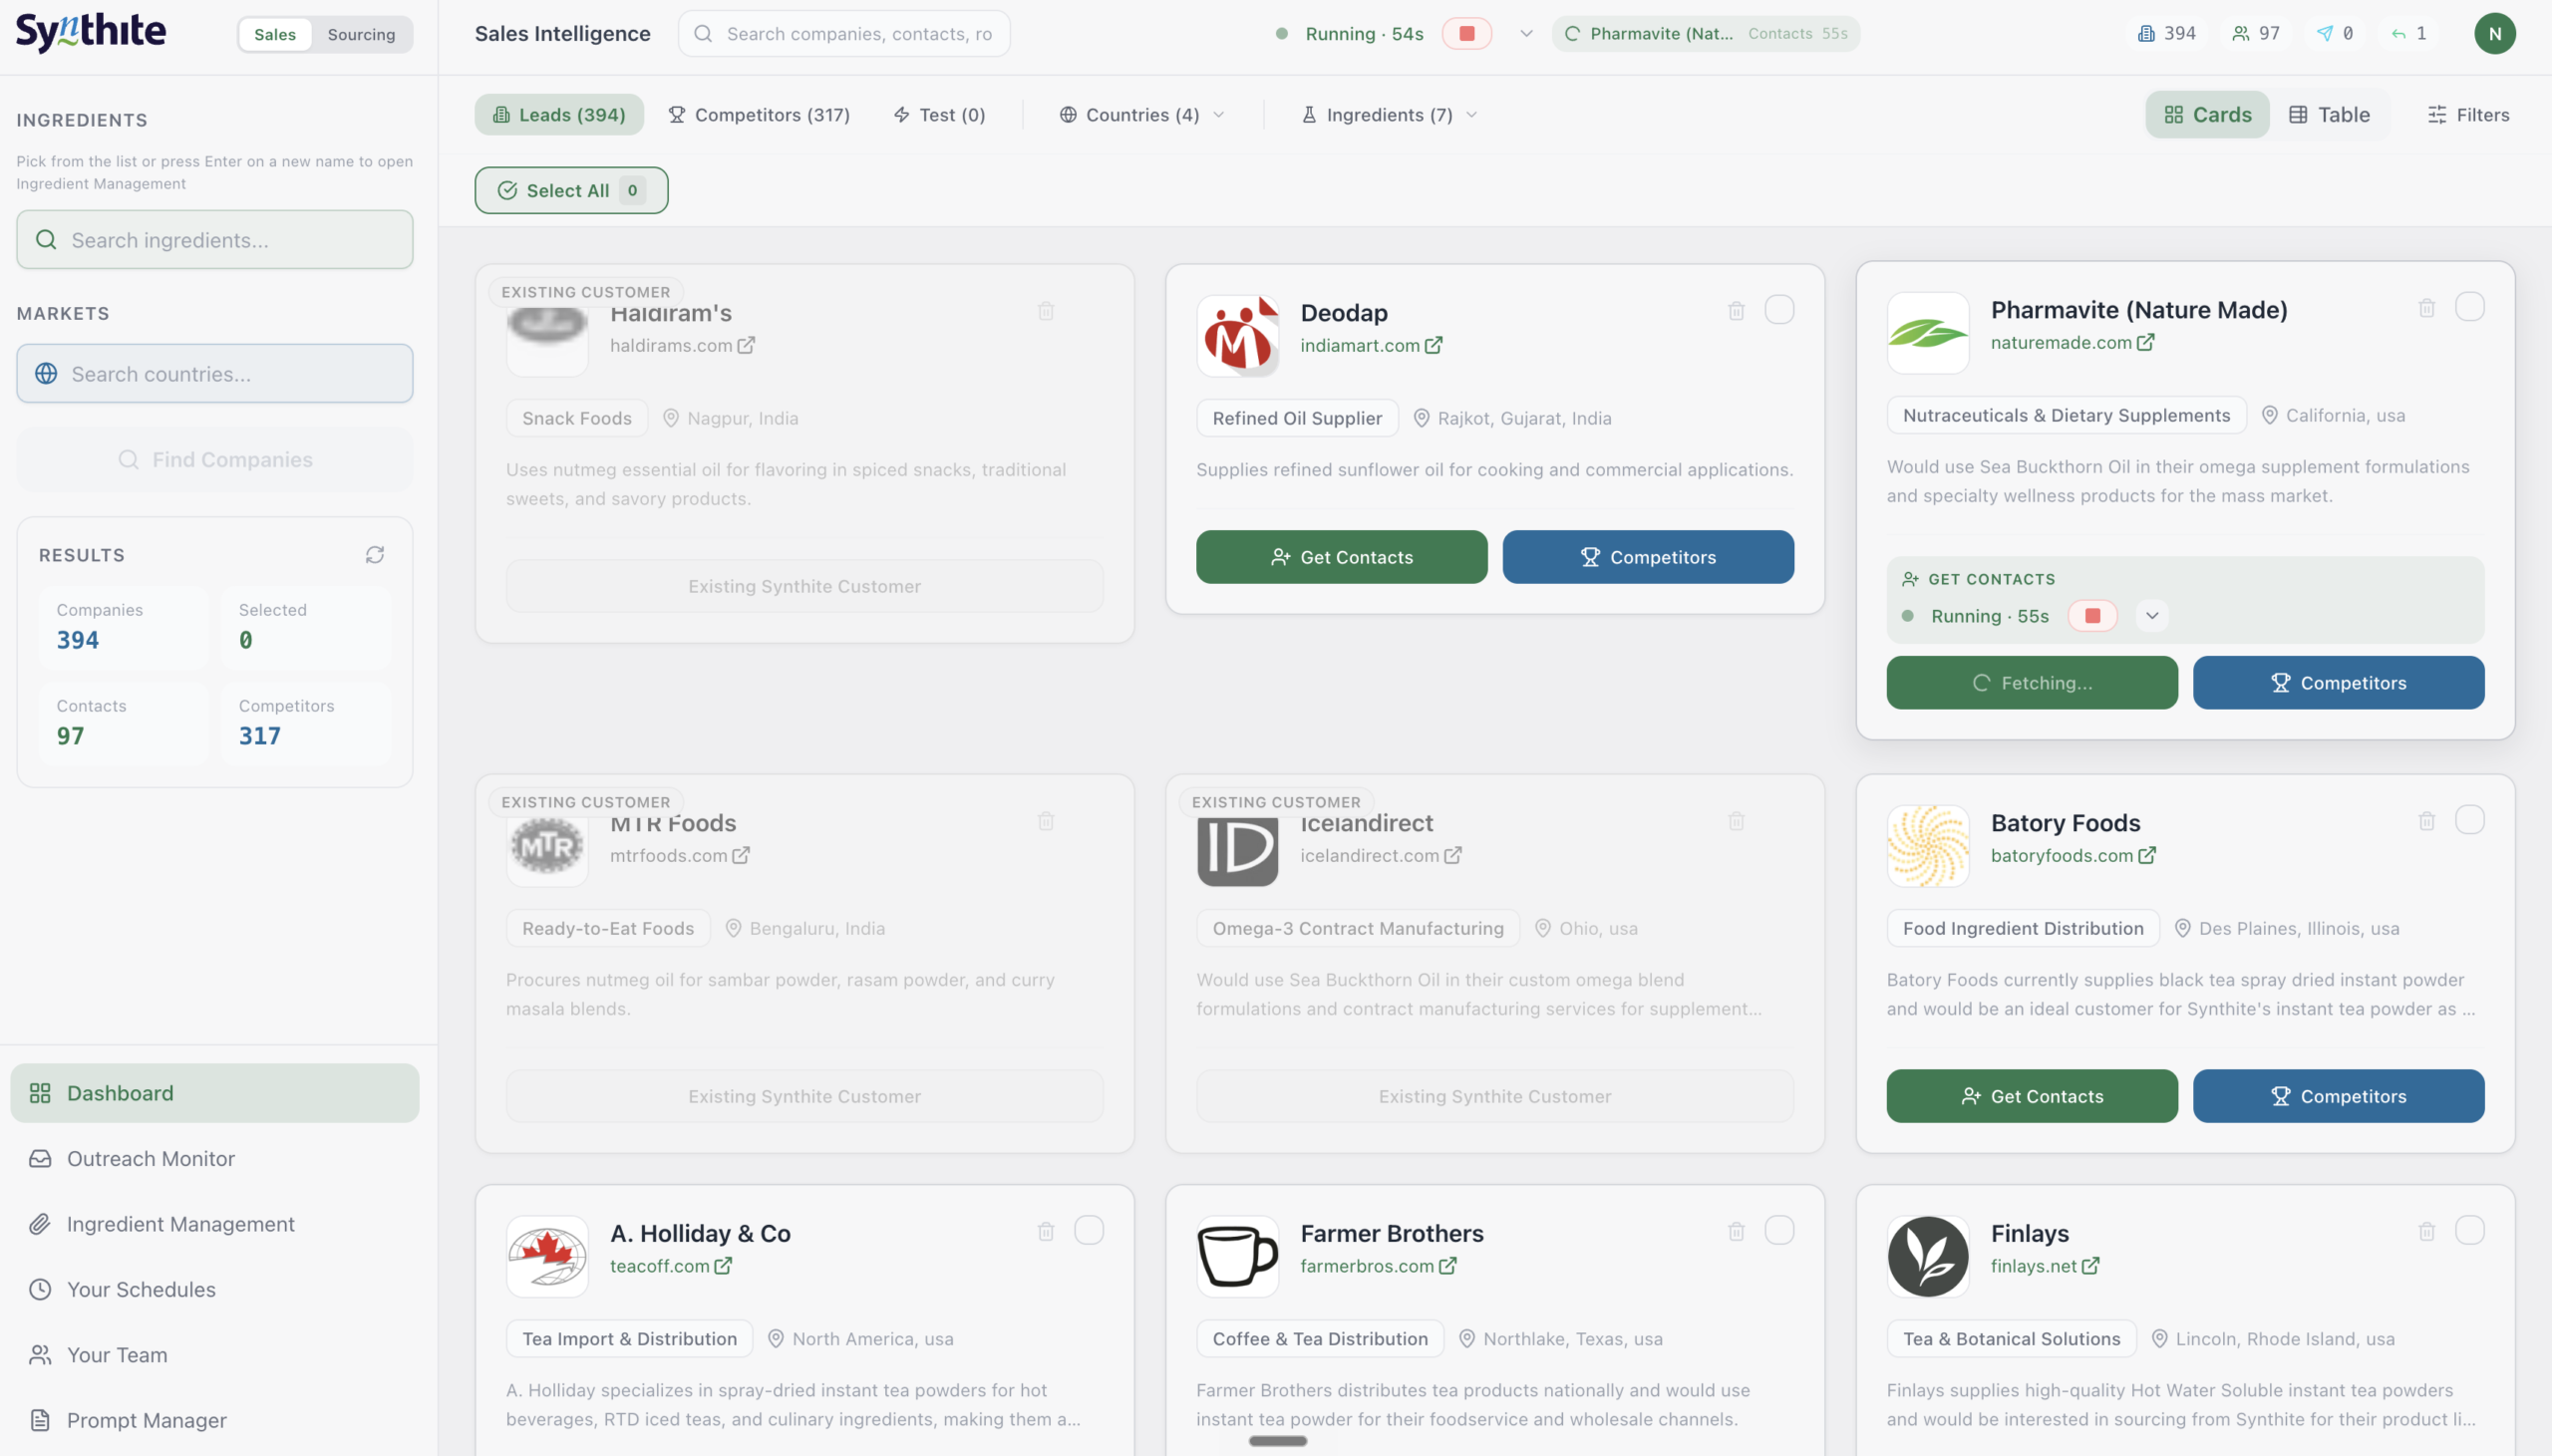The image size is (2552, 1456).
Task: Expand Get Contacts details chevron on Pharmavite
Action: click(2152, 615)
